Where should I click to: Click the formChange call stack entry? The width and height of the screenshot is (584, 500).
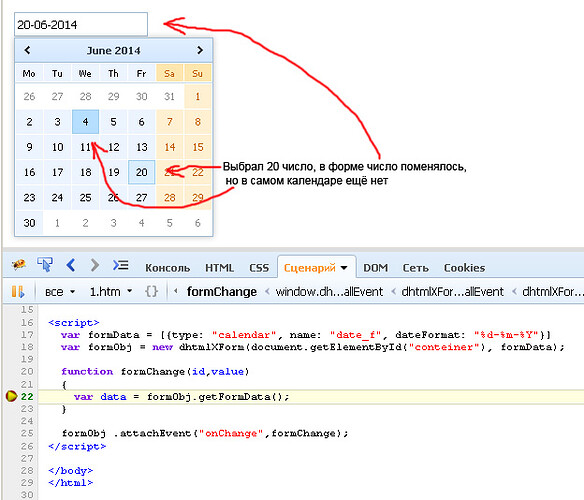222,292
